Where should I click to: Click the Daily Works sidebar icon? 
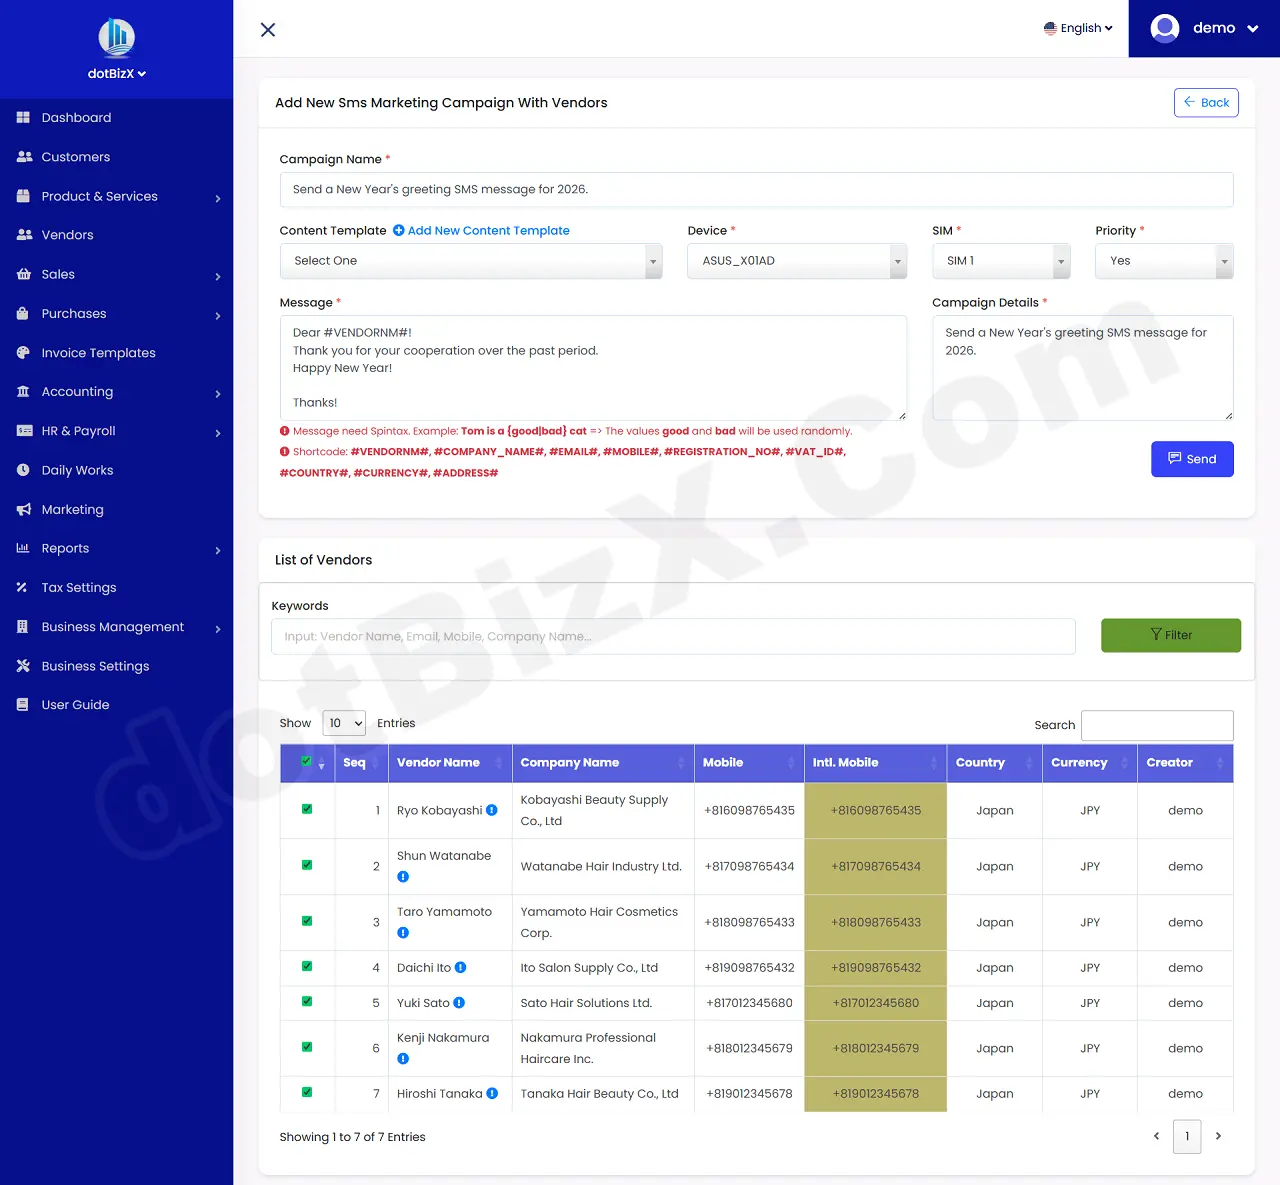22,470
